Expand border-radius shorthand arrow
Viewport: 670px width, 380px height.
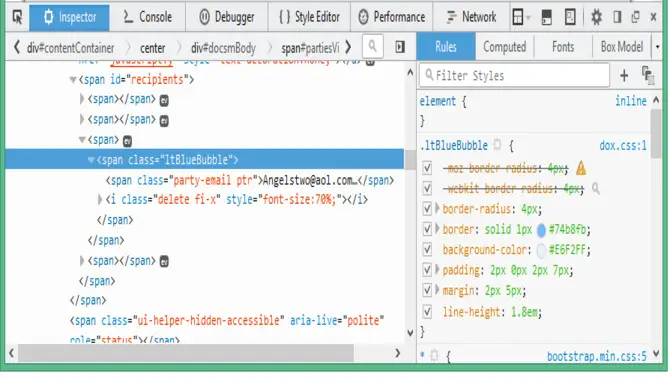point(437,209)
